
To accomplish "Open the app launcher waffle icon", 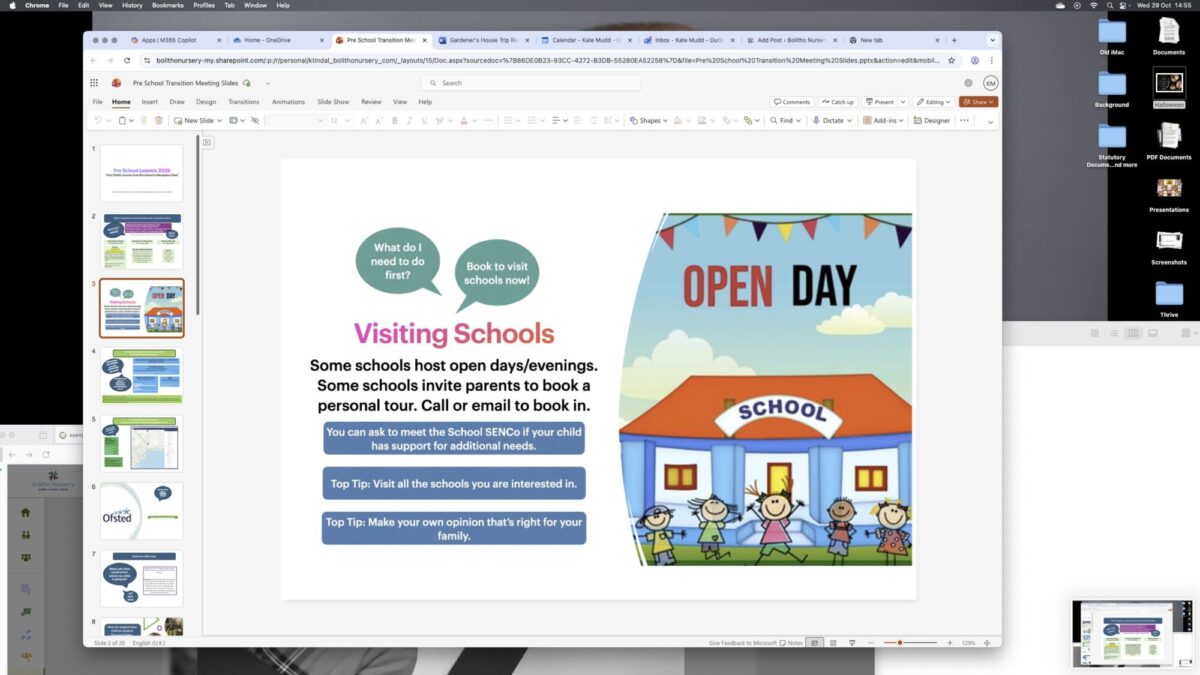I will click(x=94, y=83).
